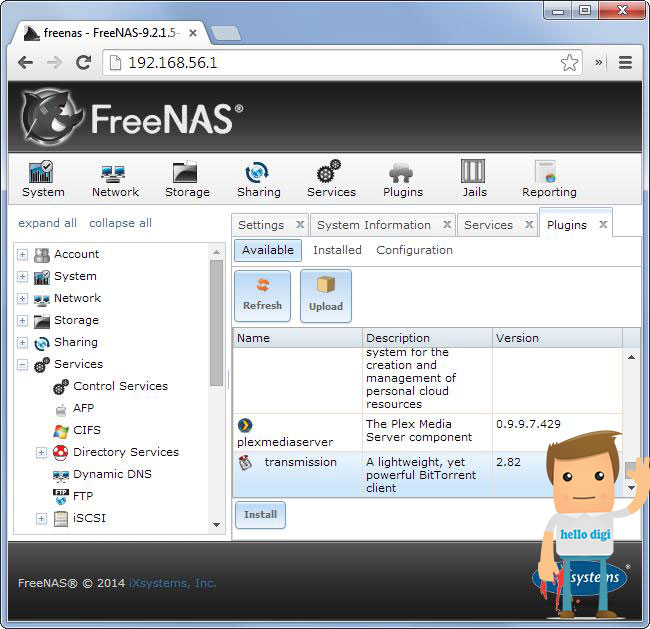Expand the System tree node
This screenshot has height=629, width=650.
[x=22, y=277]
